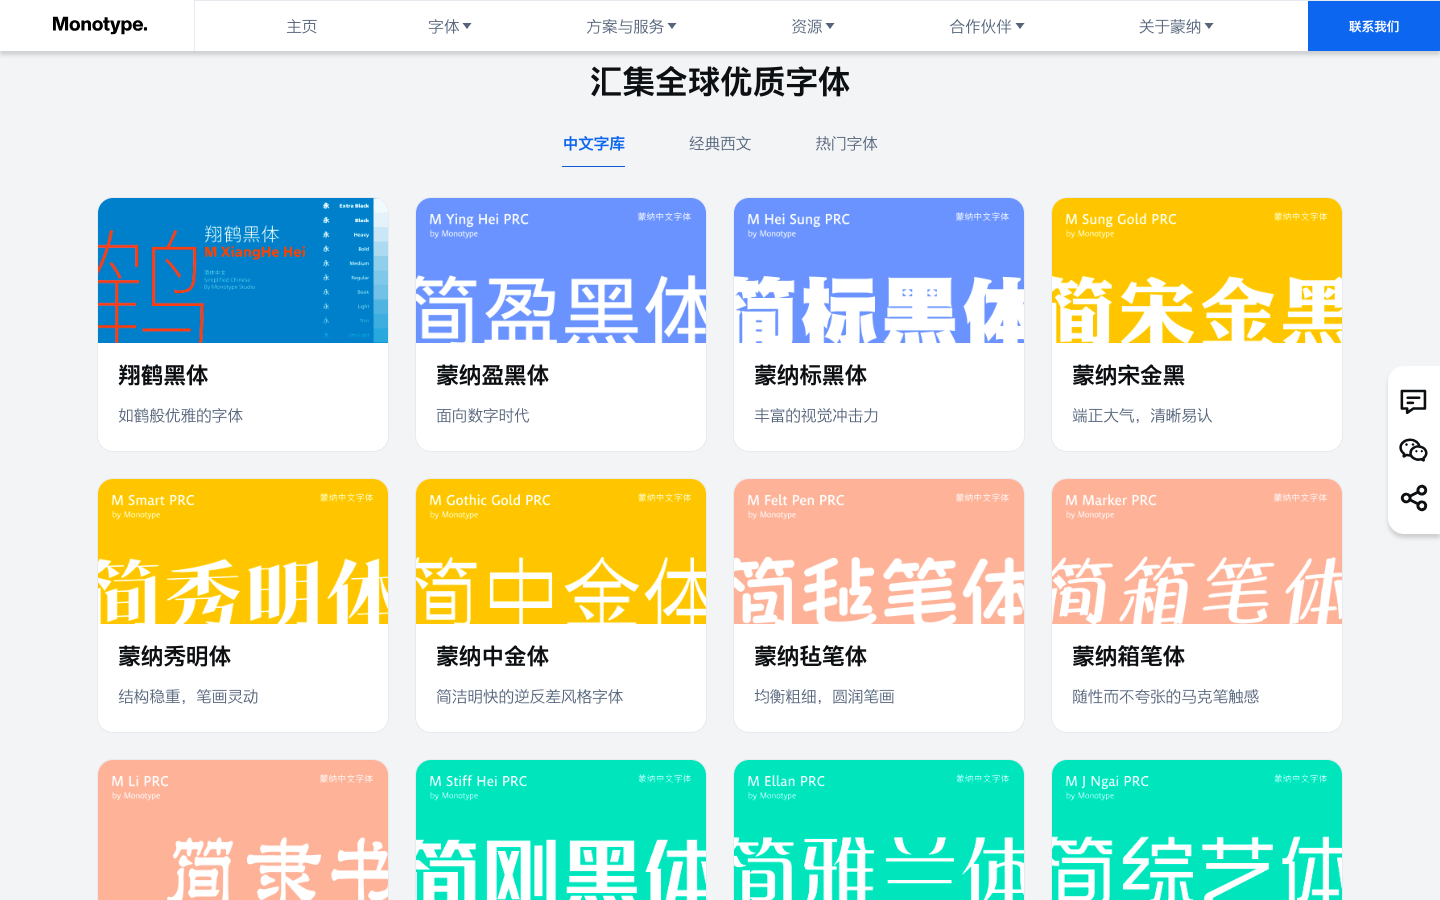
Task: Switch to the 热门字体 tab
Action: (846, 144)
